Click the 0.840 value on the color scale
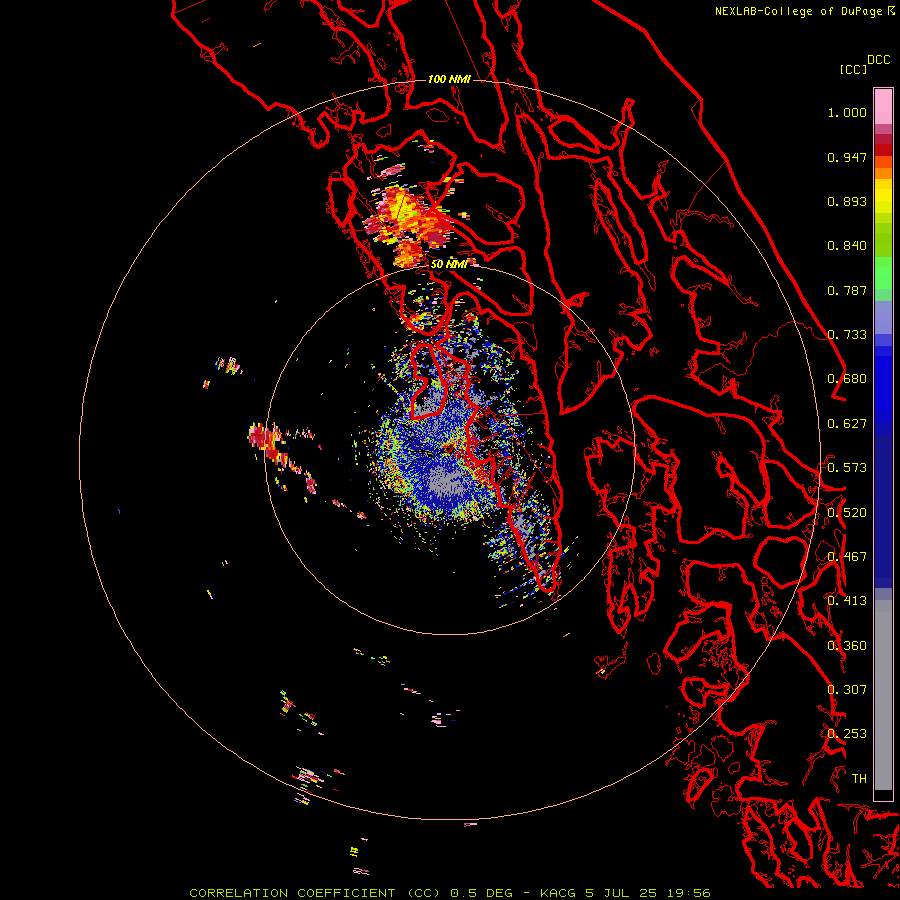The image size is (900, 900). (847, 246)
